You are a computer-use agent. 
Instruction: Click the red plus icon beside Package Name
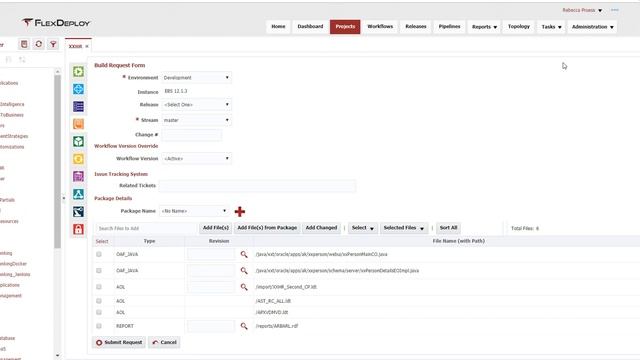coord(240,211)
